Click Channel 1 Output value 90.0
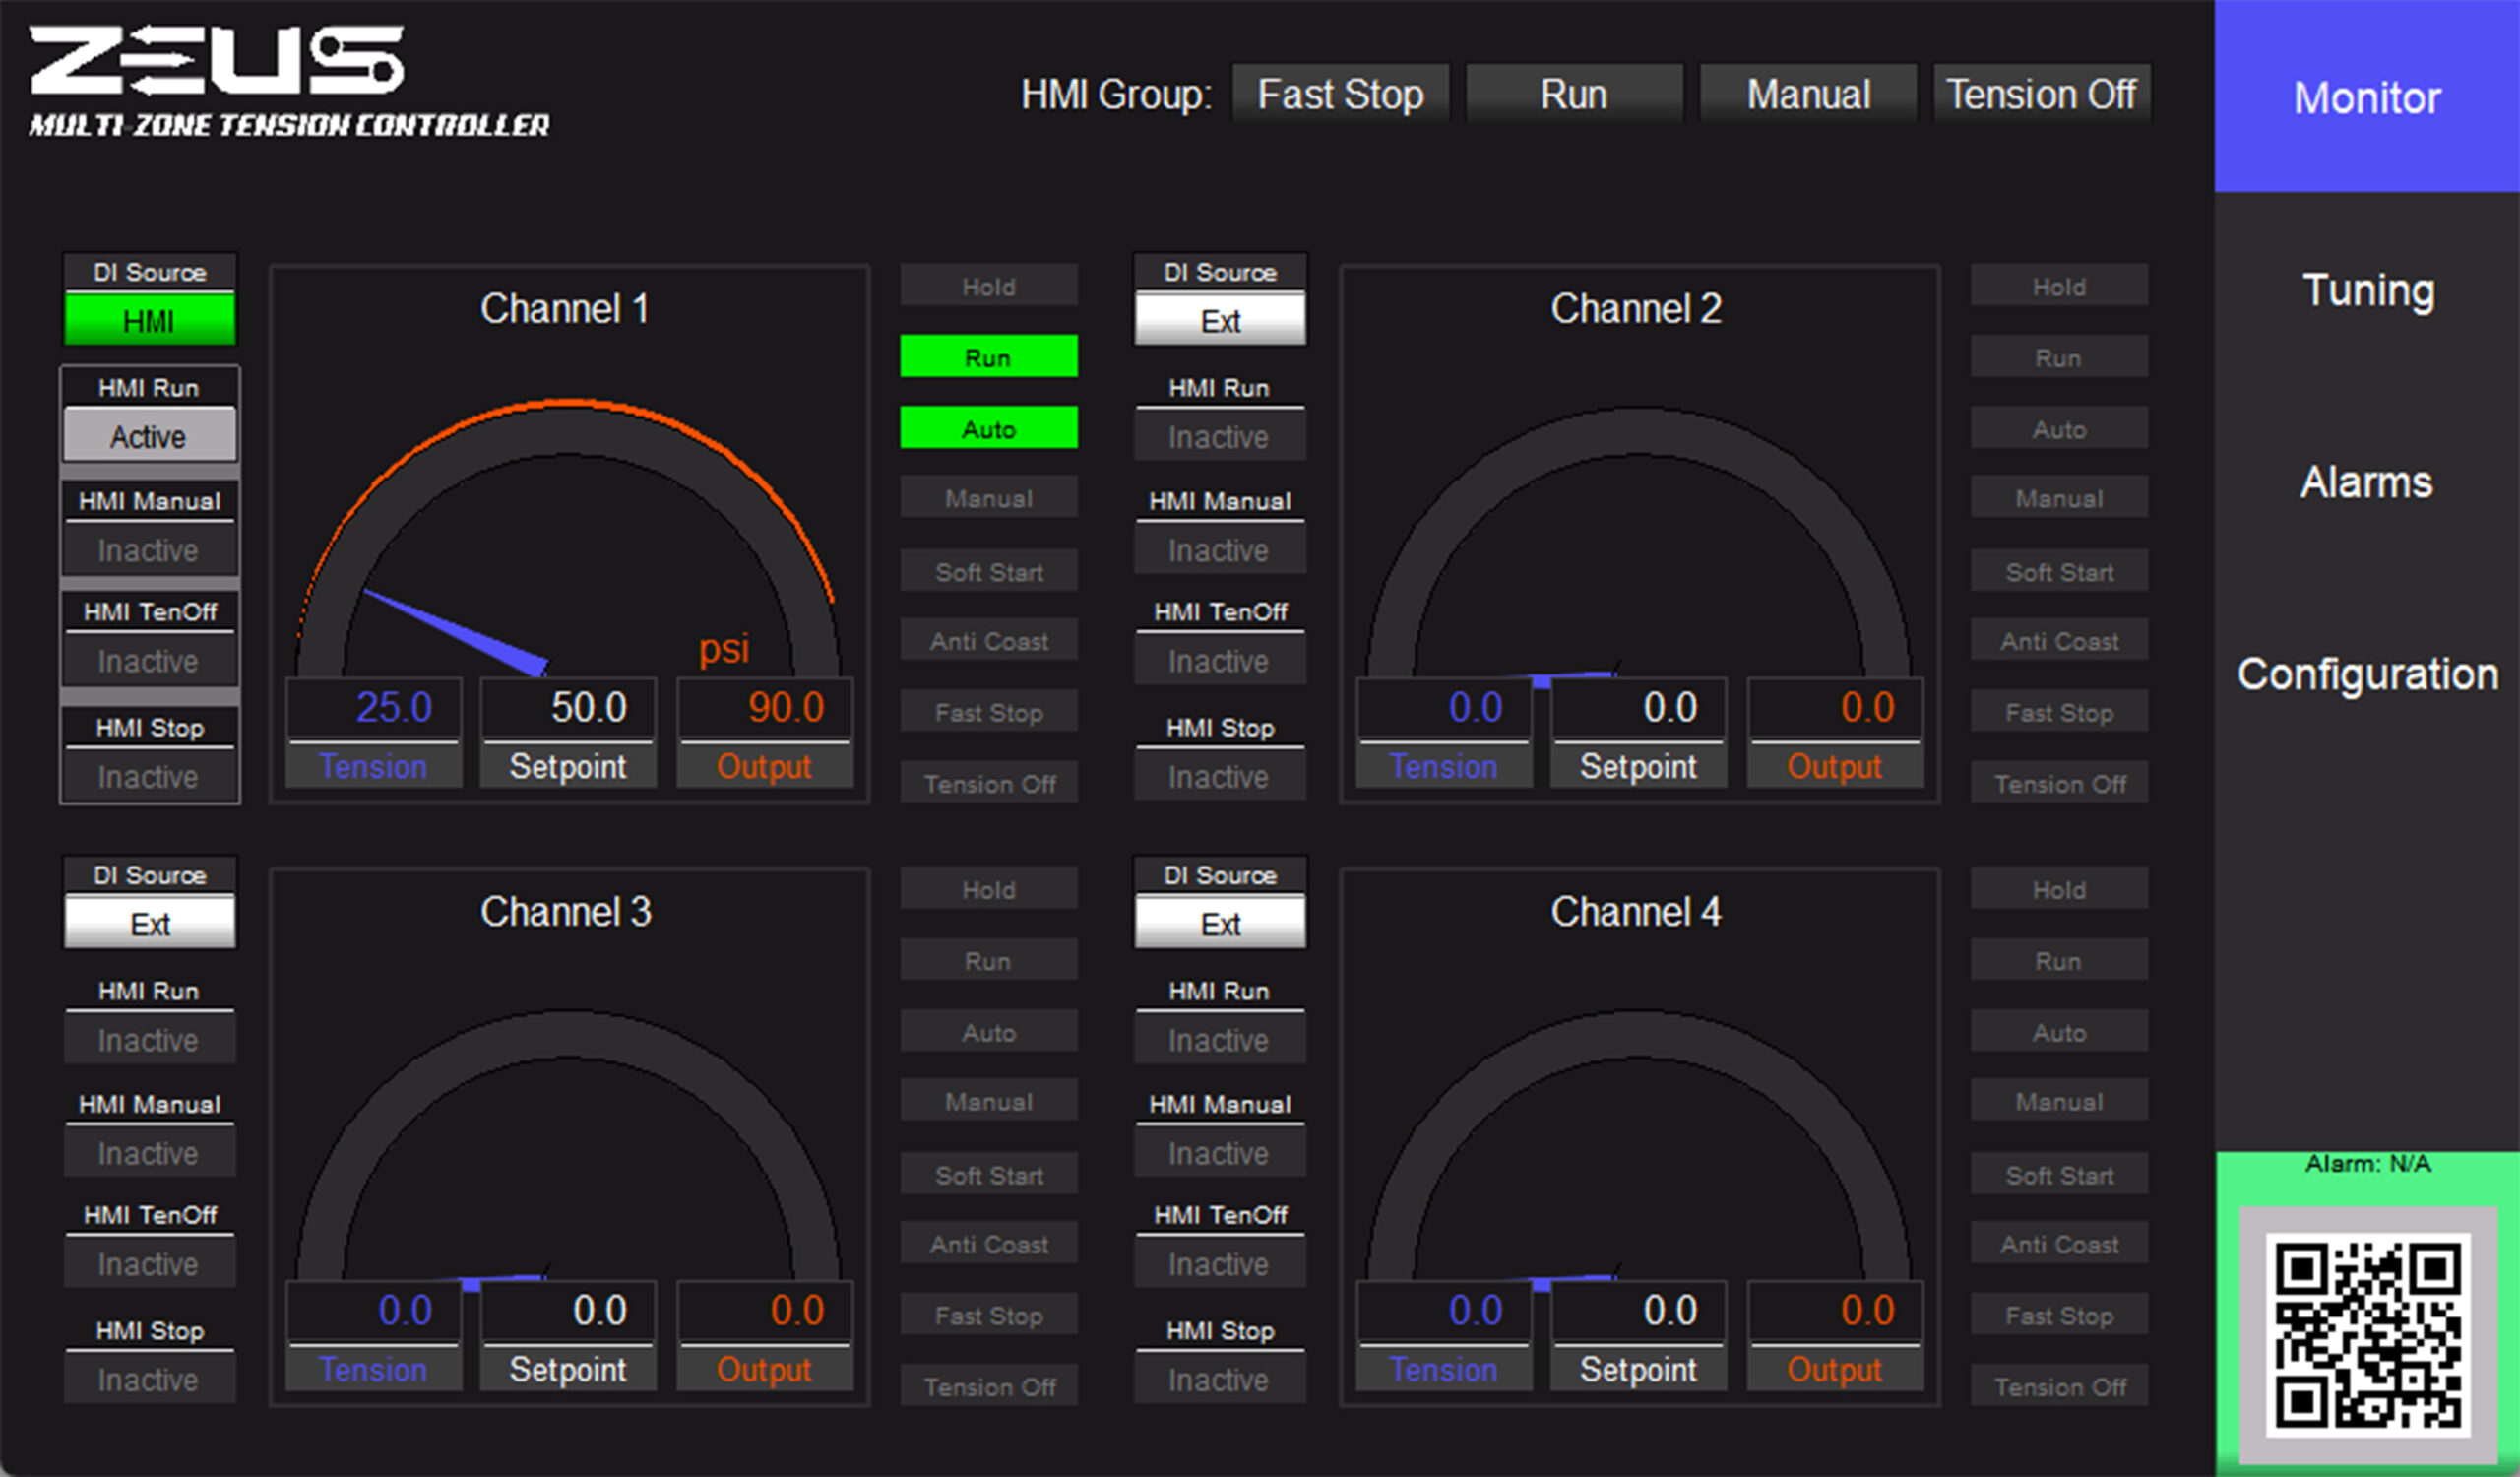2520x1477 pixels. [765, 708]
